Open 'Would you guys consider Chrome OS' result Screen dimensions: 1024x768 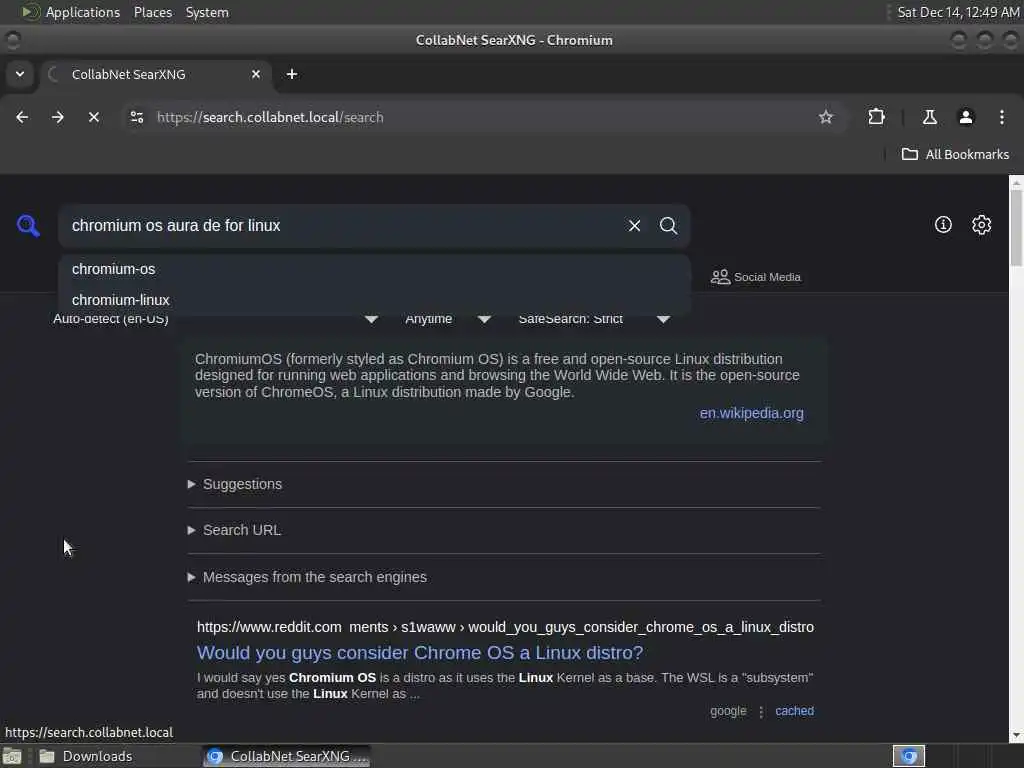pyautogui.click(x=420, y=652)
